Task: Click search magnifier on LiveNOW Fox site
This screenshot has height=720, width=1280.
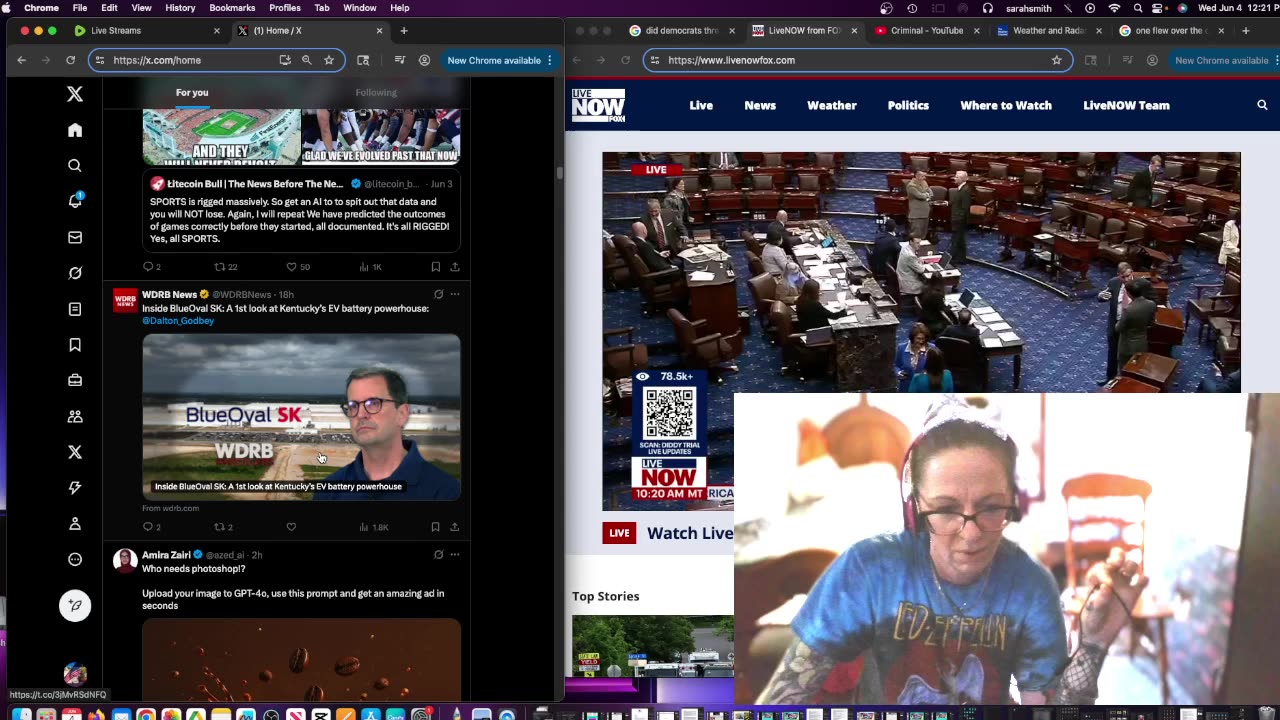Action: [1262, 105]
